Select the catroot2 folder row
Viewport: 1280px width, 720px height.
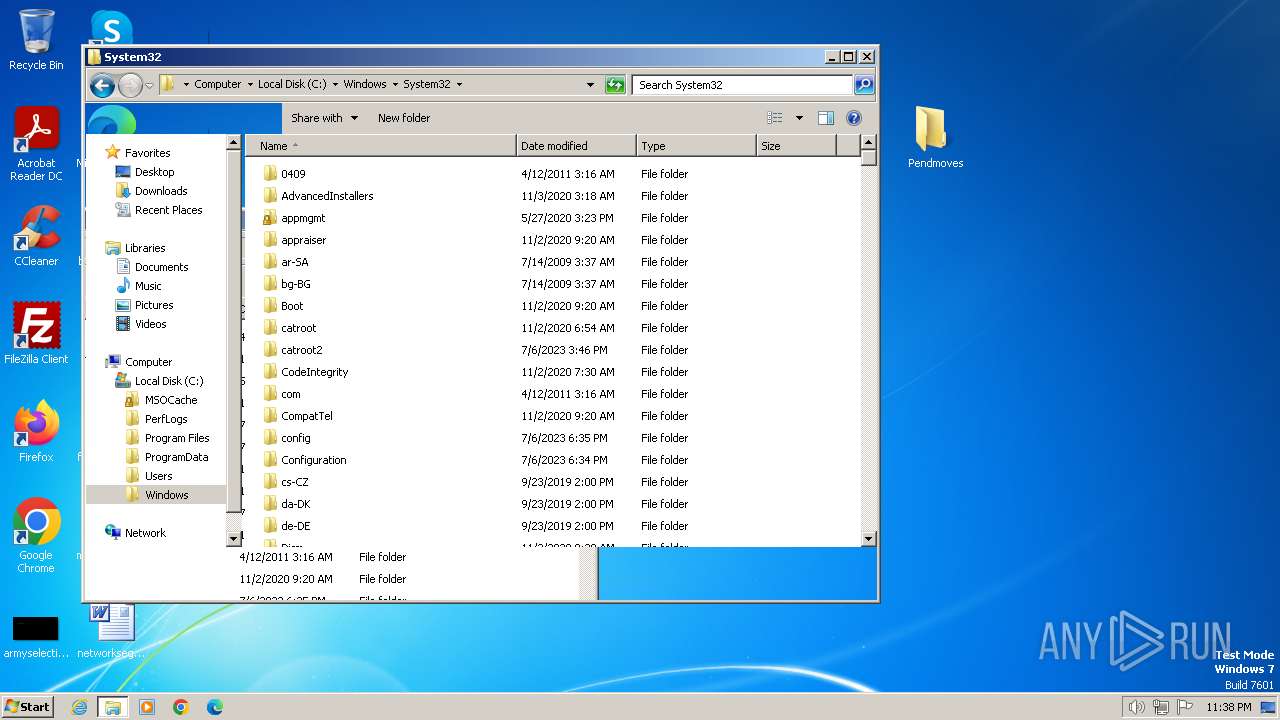(552, 350)
